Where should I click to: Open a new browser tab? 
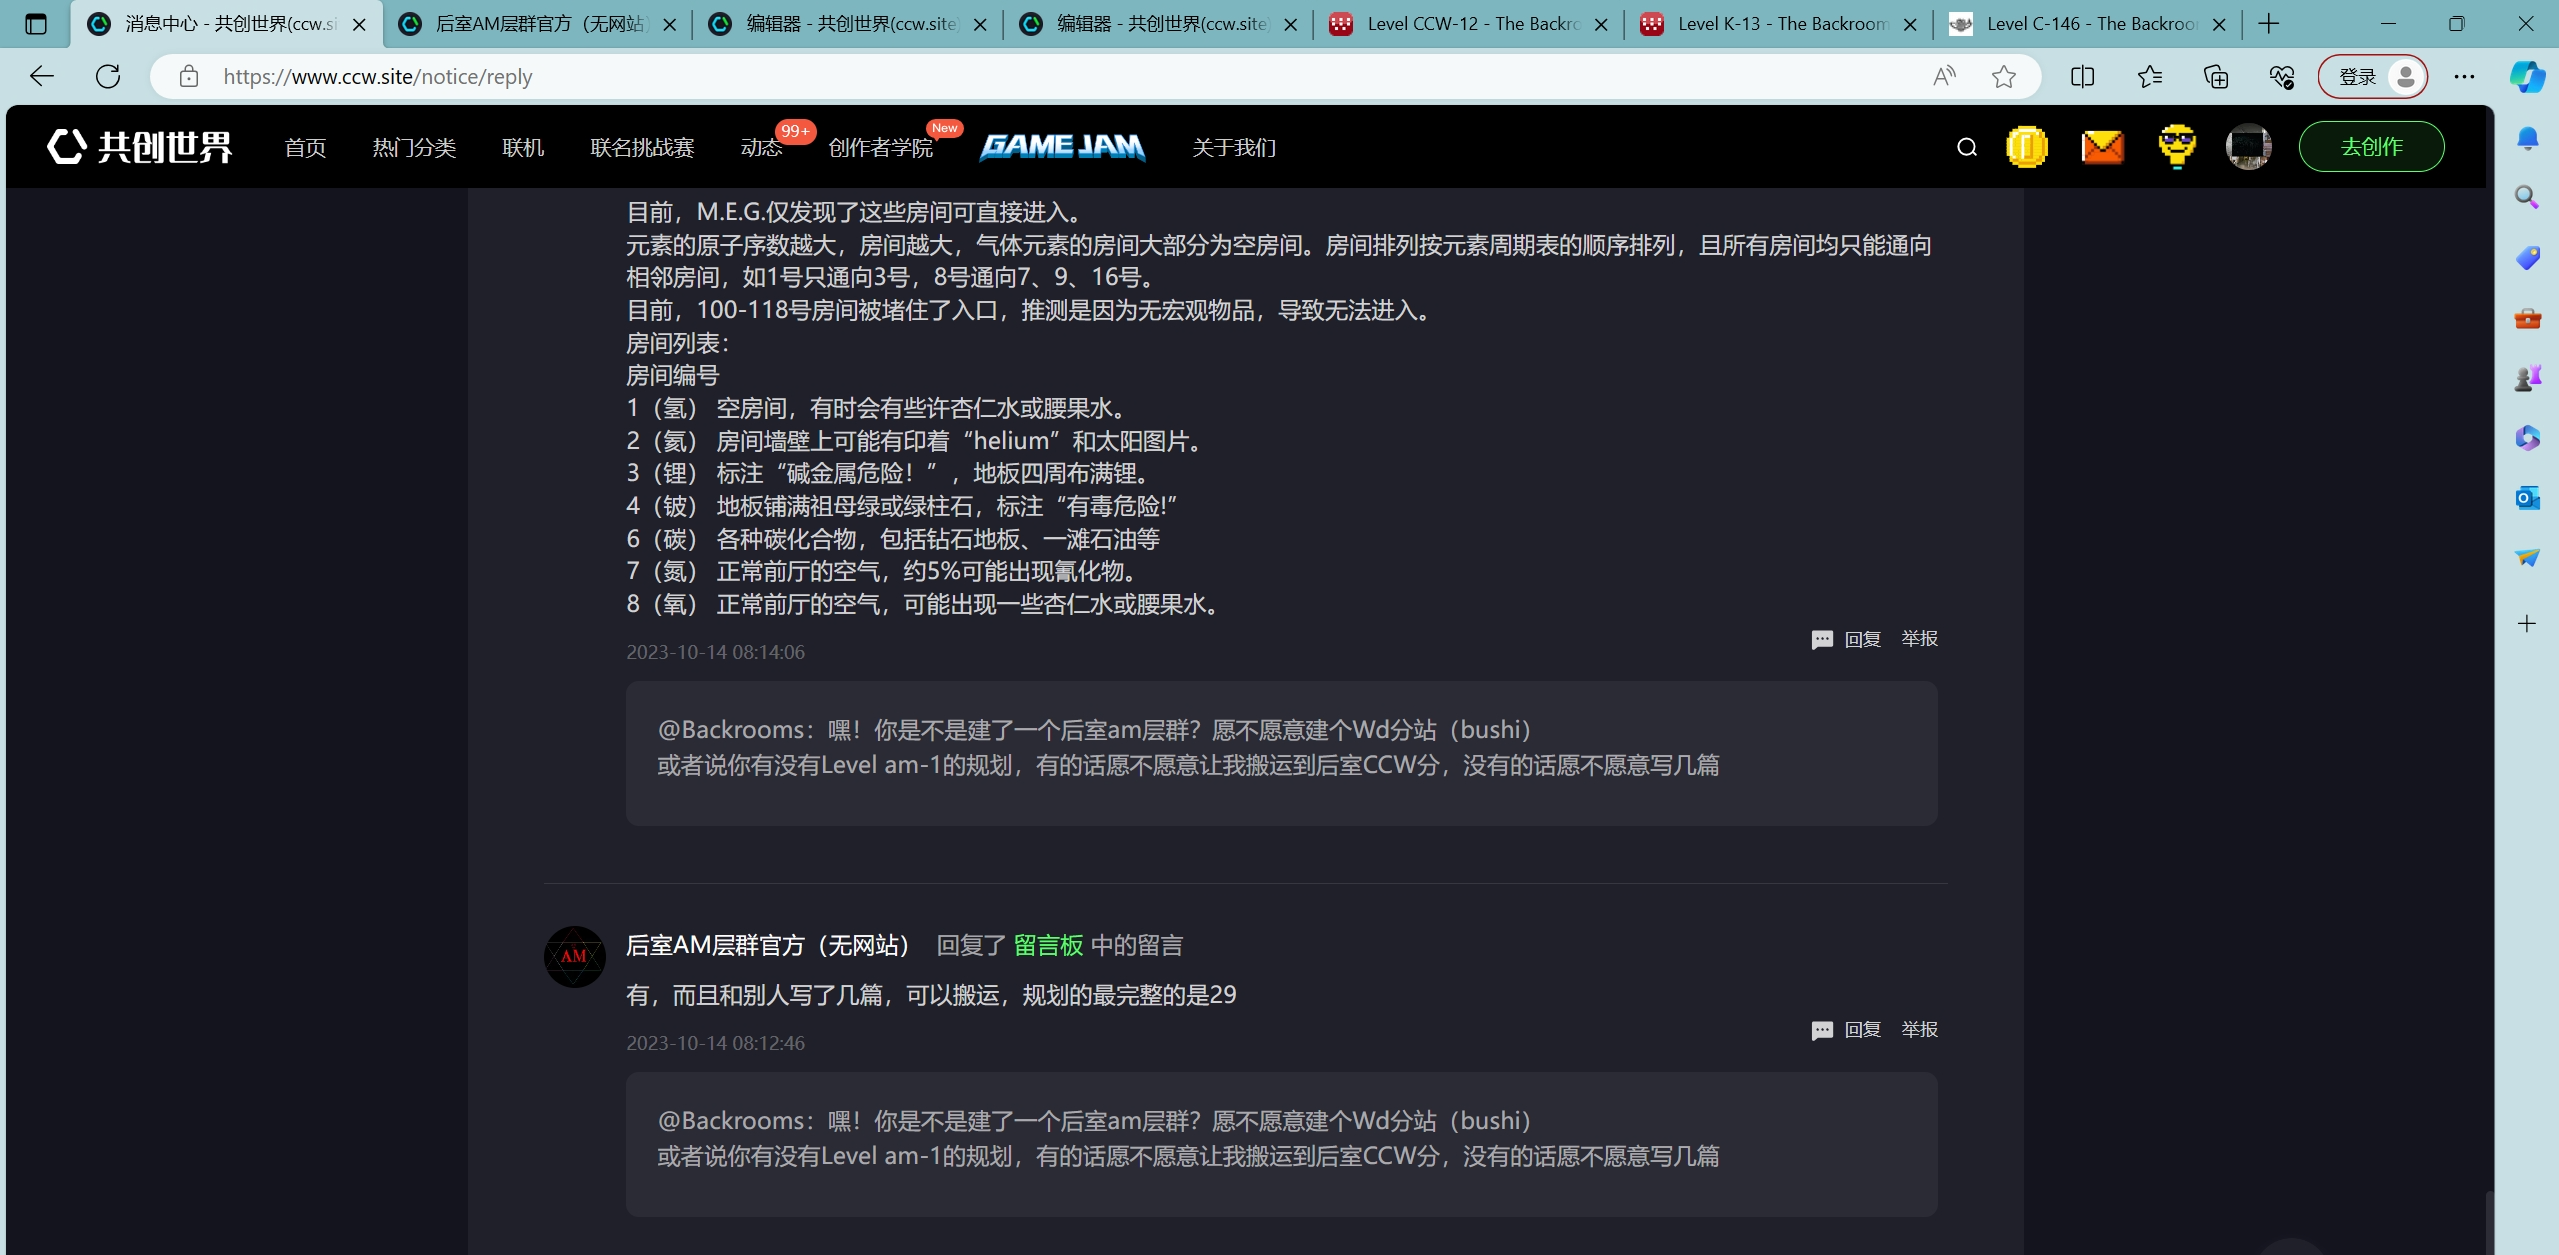point(2269,24)
